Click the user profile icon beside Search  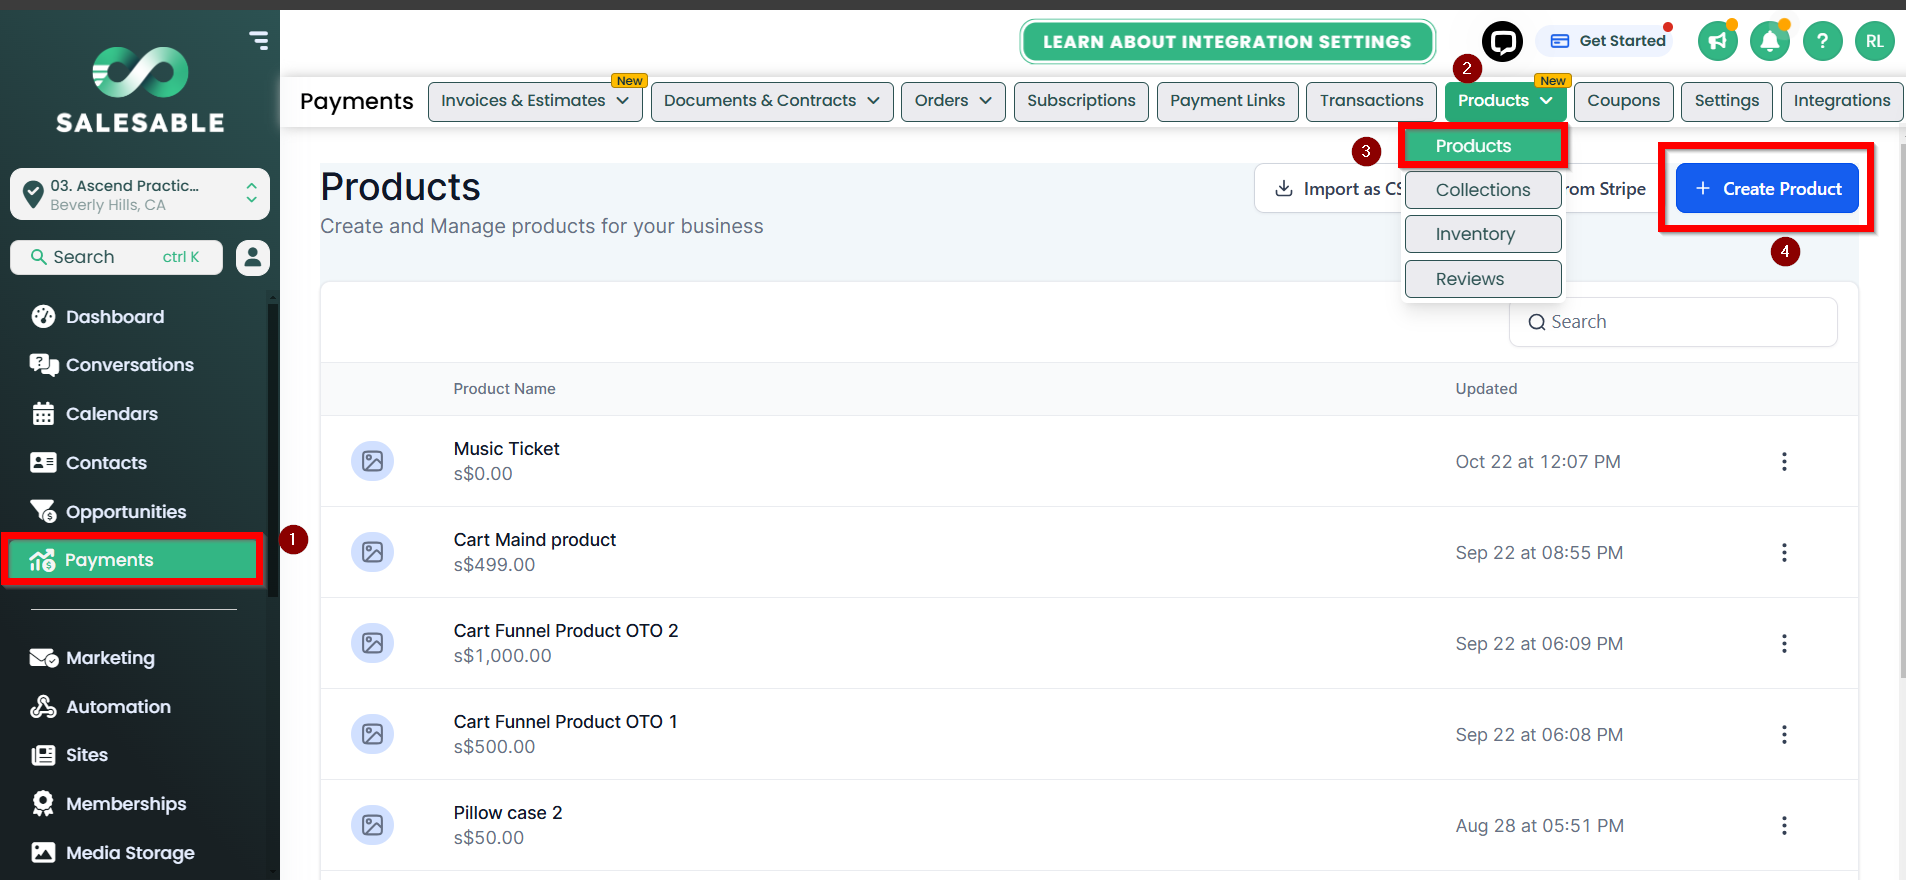pos(253,257)
